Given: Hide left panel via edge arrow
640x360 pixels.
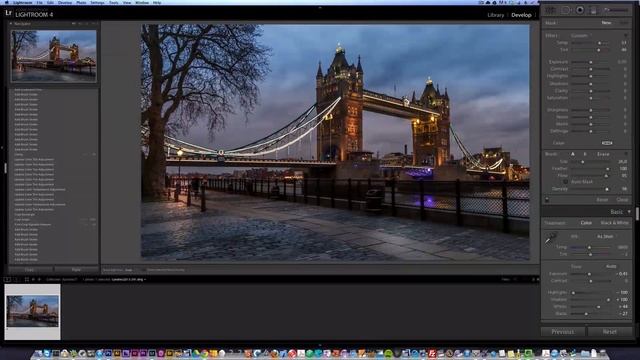Looking at the screenshot, I should [x=2, y=148].
